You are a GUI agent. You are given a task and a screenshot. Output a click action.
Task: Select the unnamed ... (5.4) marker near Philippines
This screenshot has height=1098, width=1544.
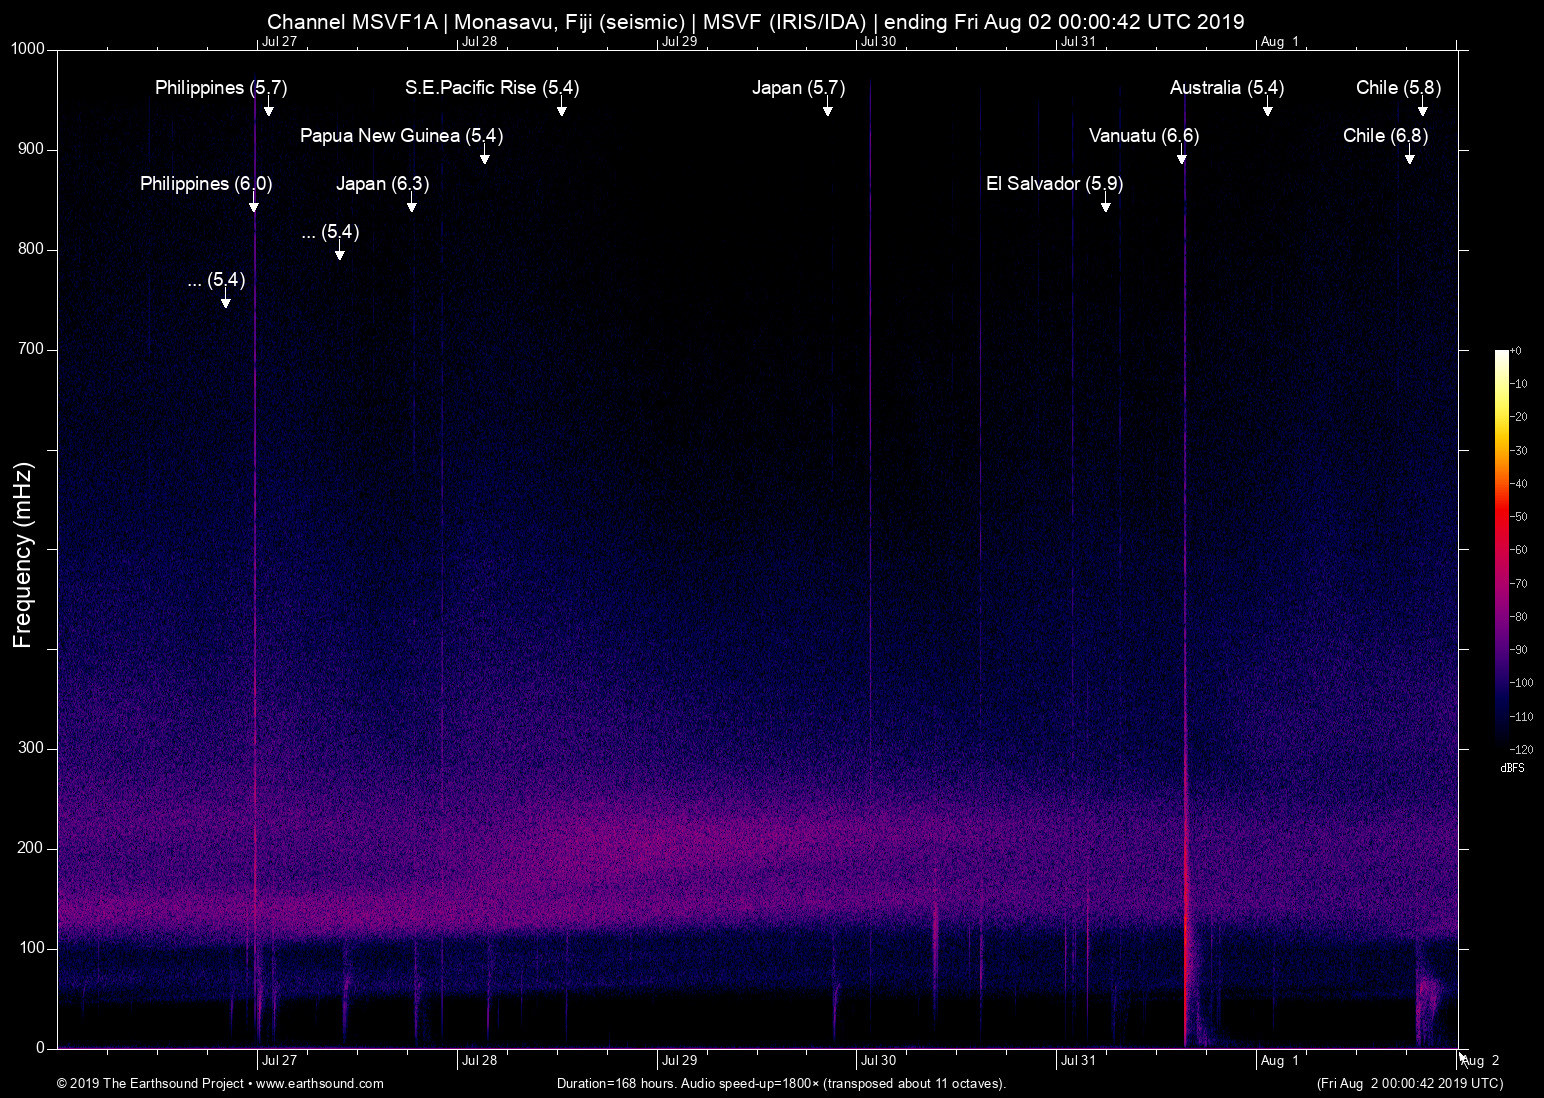[x=215, y=281]
